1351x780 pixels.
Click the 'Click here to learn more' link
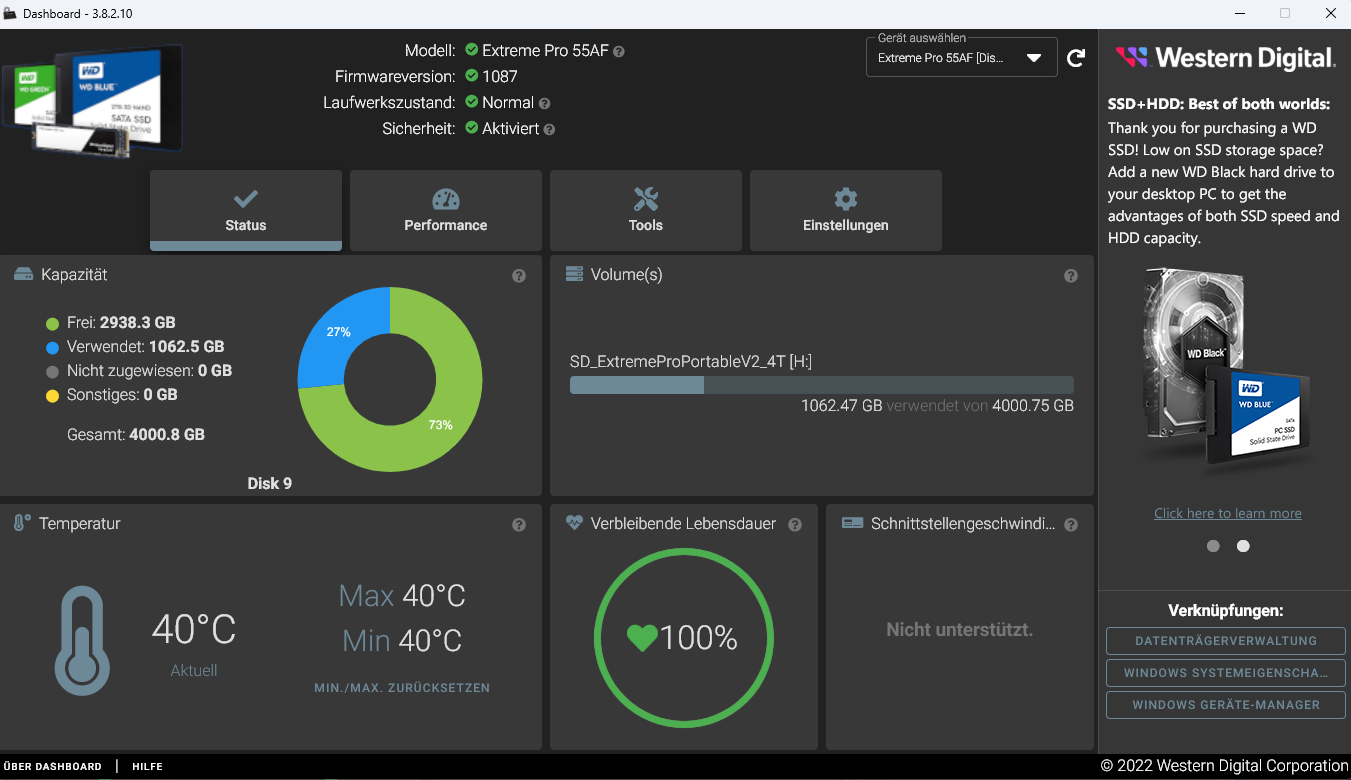(1228, 513)
